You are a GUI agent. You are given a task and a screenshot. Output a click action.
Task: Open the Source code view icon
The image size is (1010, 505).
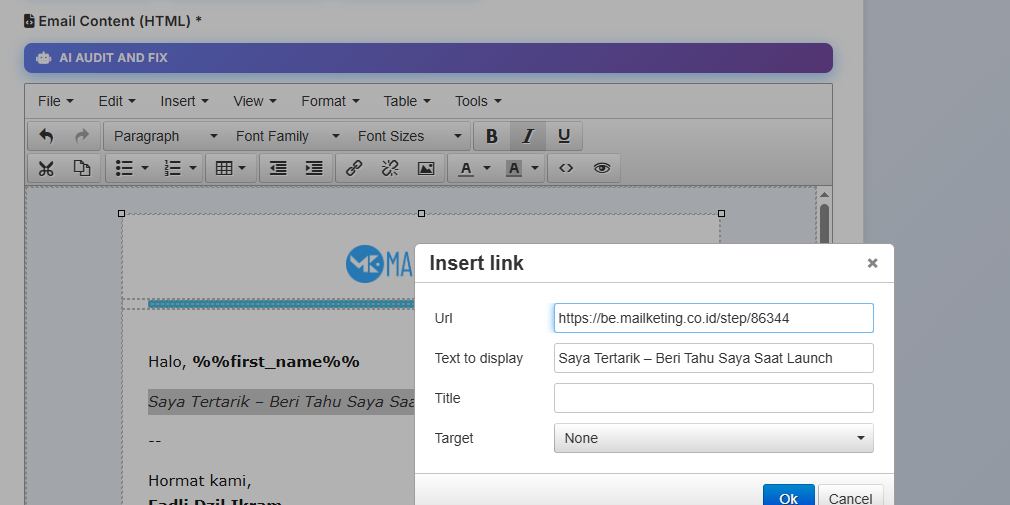click(x=566, y=168)
